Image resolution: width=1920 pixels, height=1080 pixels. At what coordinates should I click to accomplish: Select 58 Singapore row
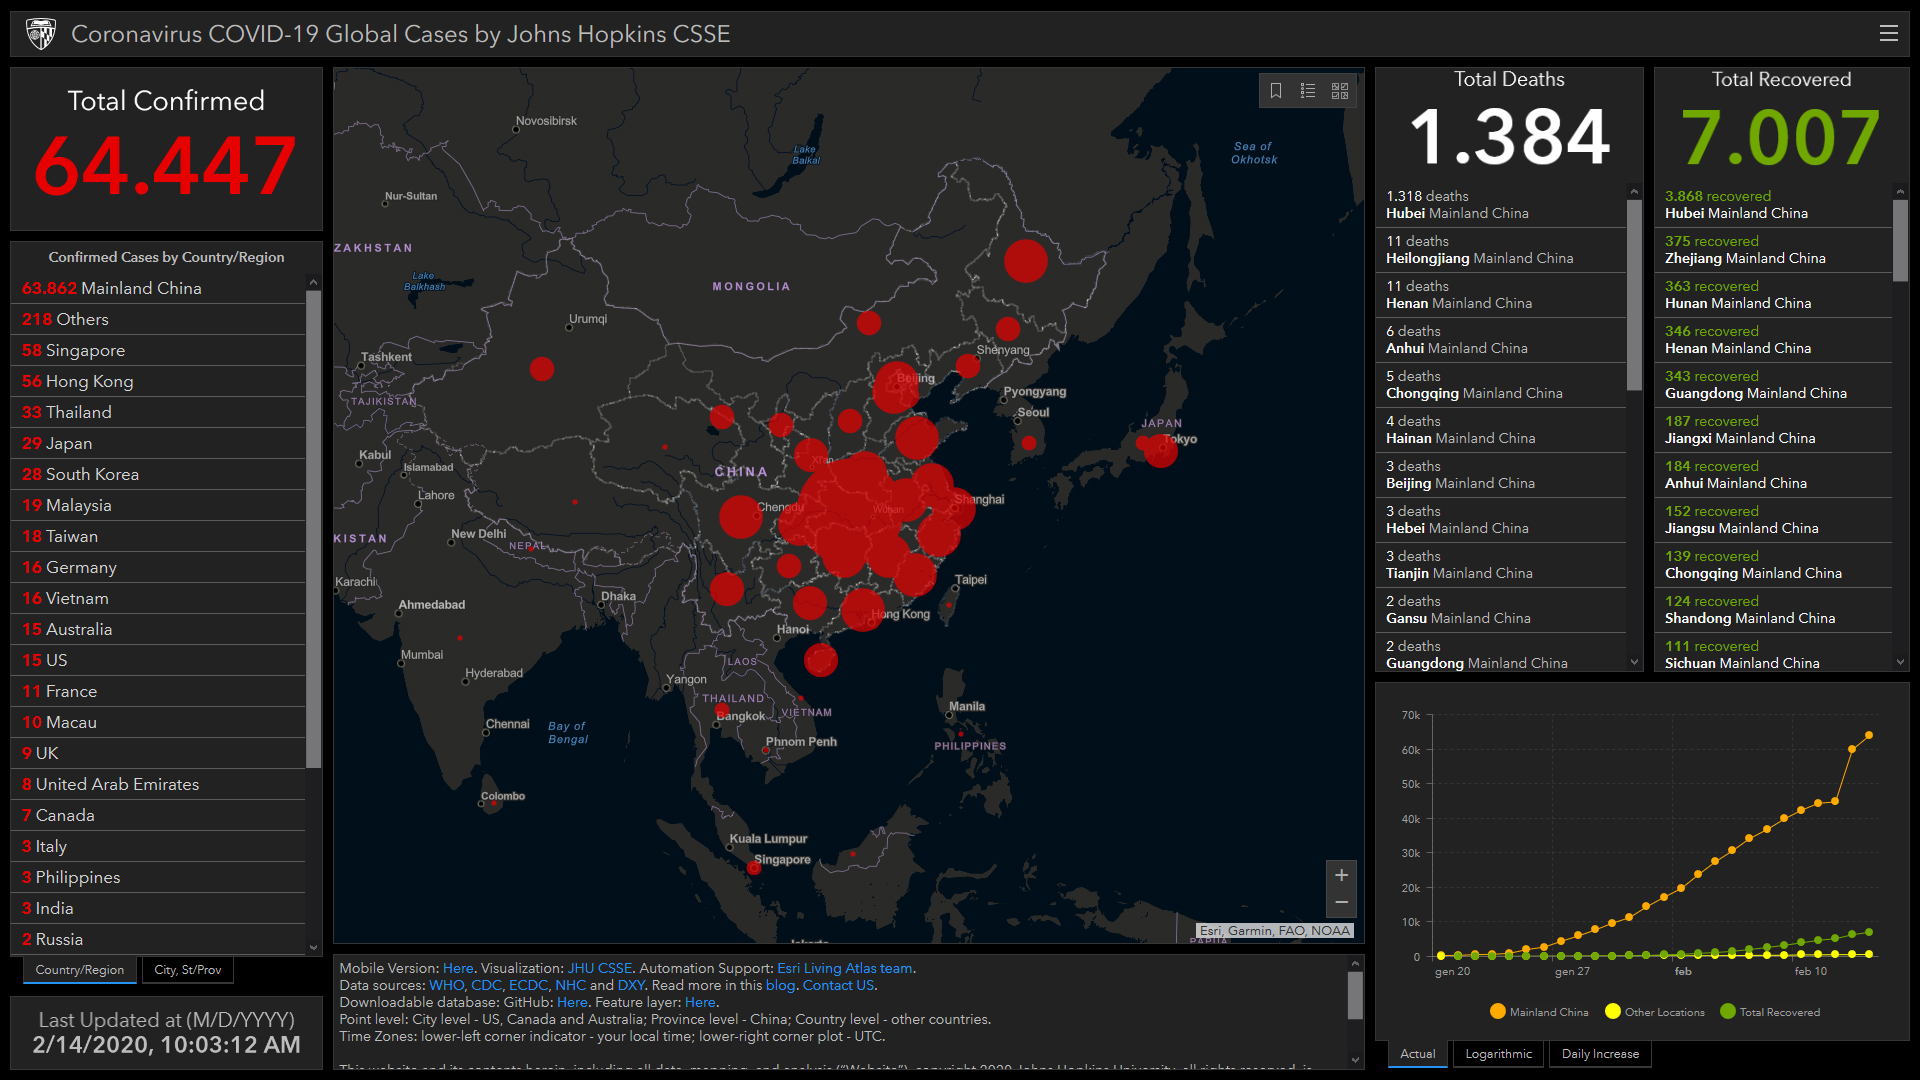(158, 350)
